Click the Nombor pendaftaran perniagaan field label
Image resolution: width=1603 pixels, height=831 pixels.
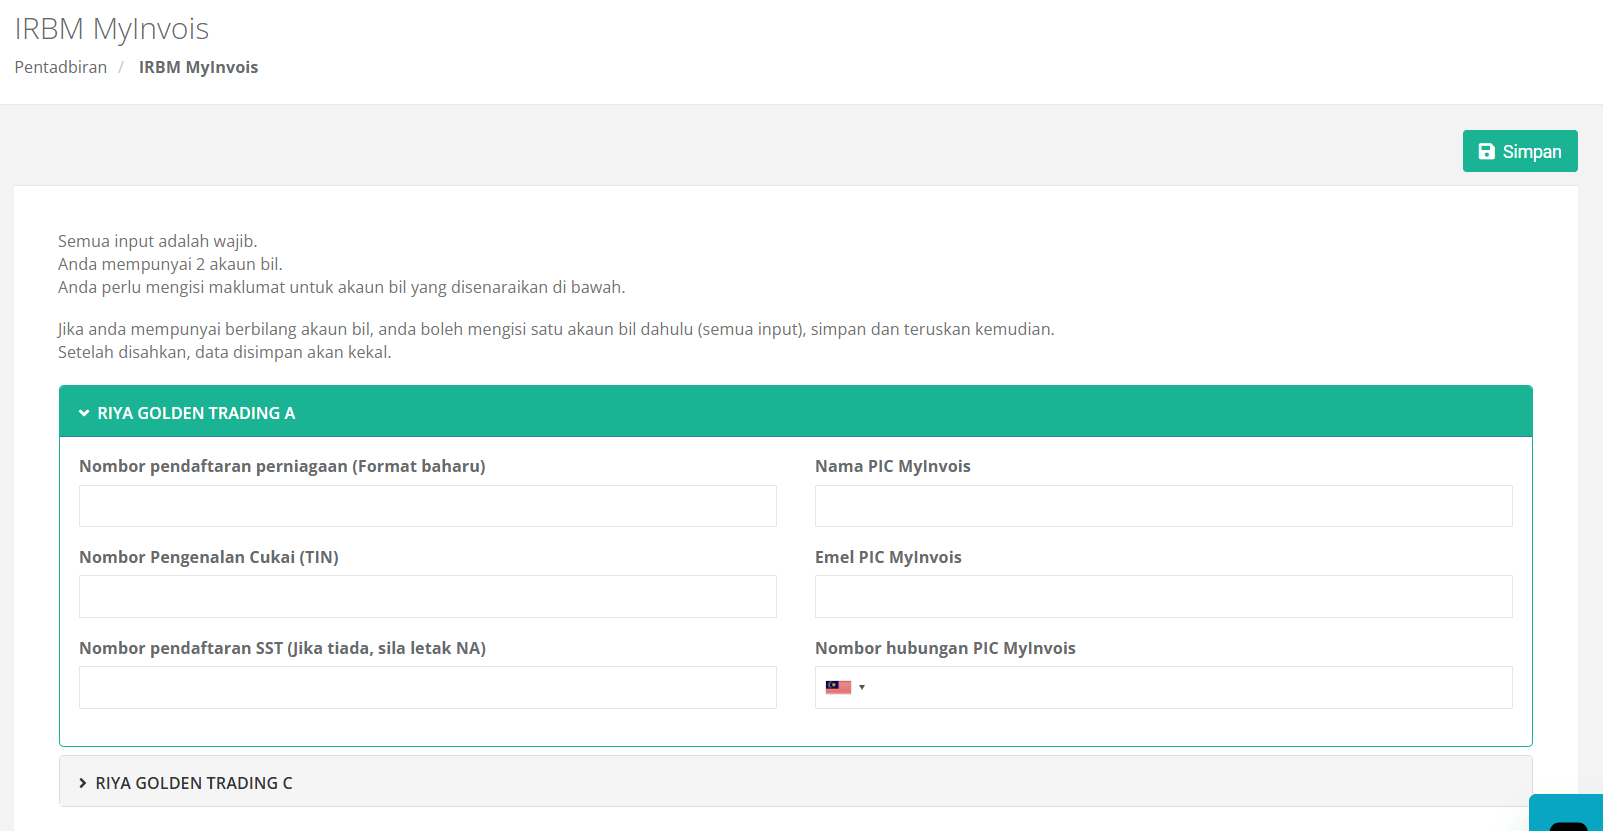coord(282,466)
